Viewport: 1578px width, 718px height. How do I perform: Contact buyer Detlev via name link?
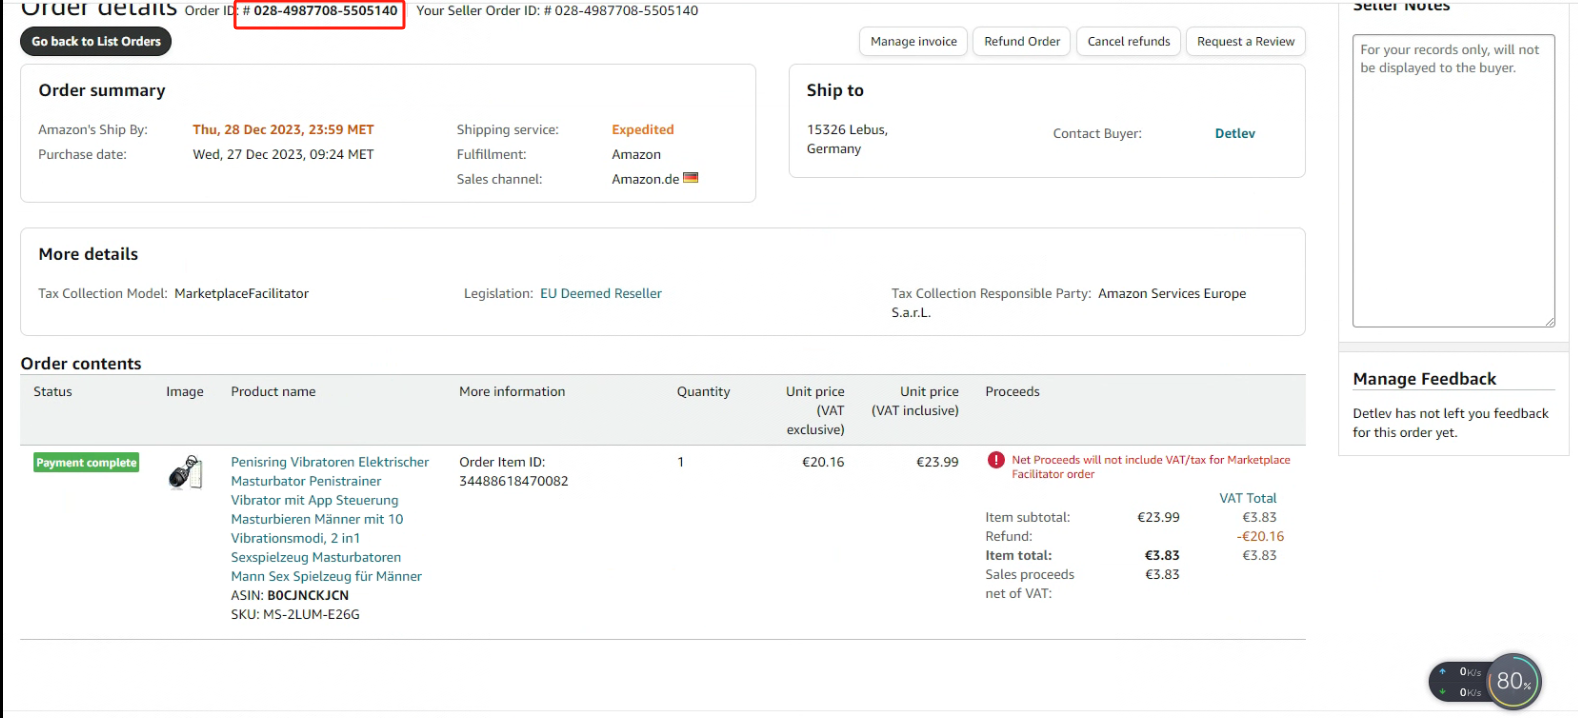coord(1234,133)
